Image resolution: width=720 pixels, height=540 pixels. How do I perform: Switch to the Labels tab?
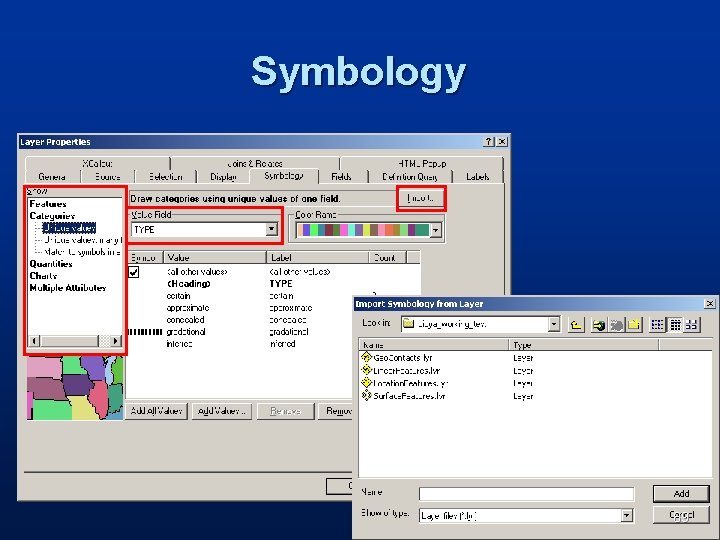478,177
